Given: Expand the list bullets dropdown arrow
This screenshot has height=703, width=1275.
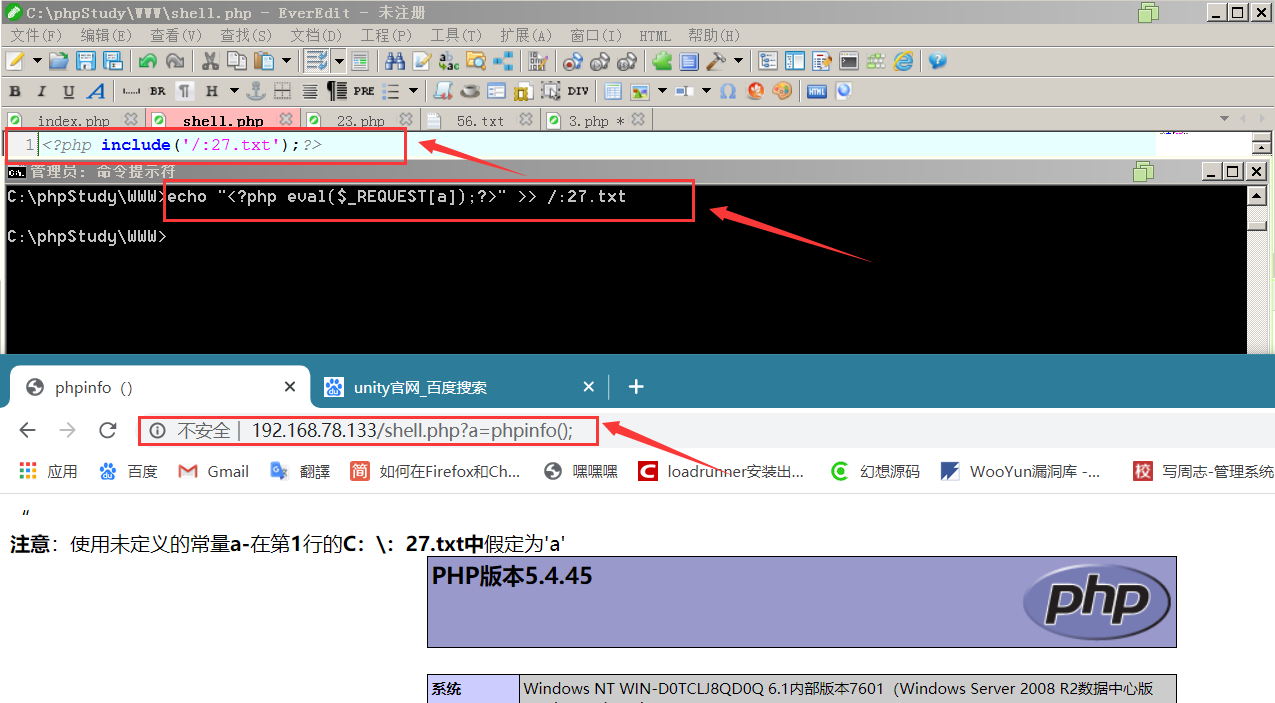Looking at the screenshot, I should pos(413,91).
